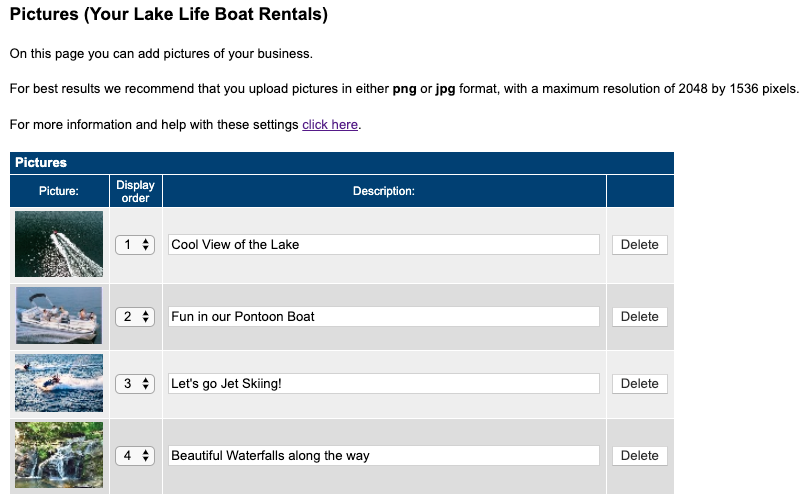Open display order dropdown showing 1
This screenshot has height=501, width=804.
(135, 244)
